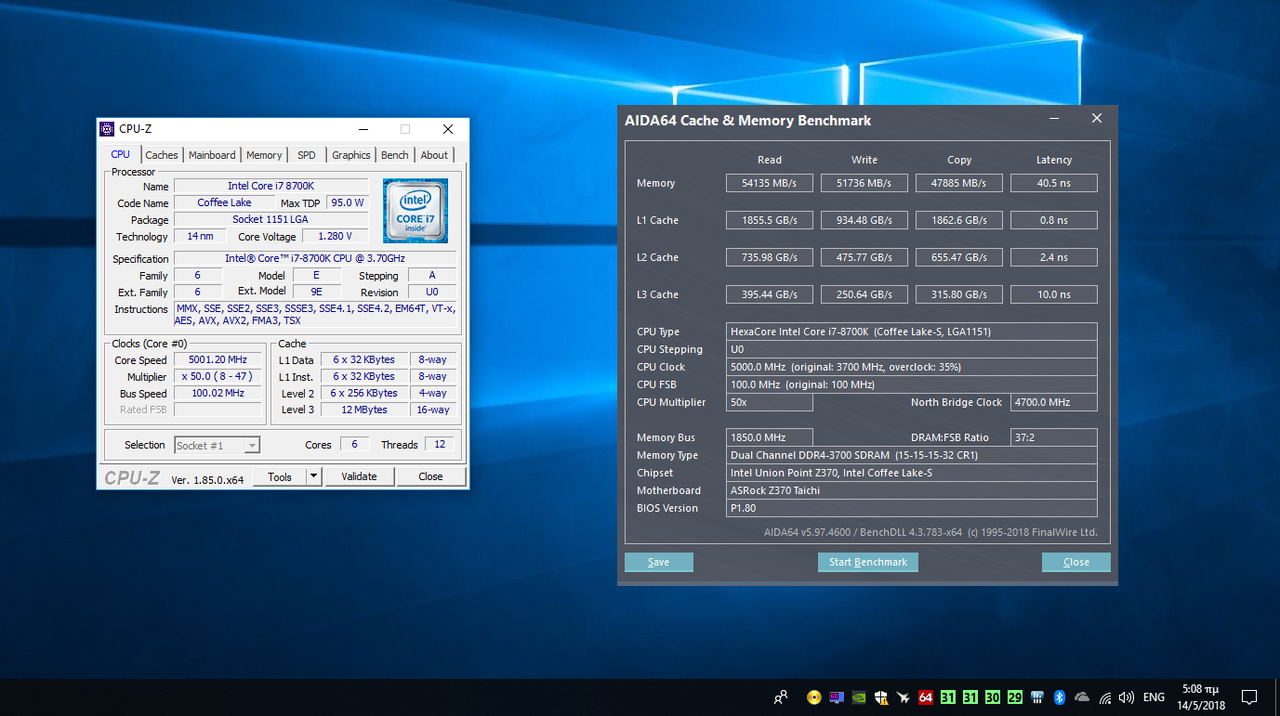Screen dimensions: 1280x716
Task: Click Start Benchmark in AIDA64
Action: (868, 562)
